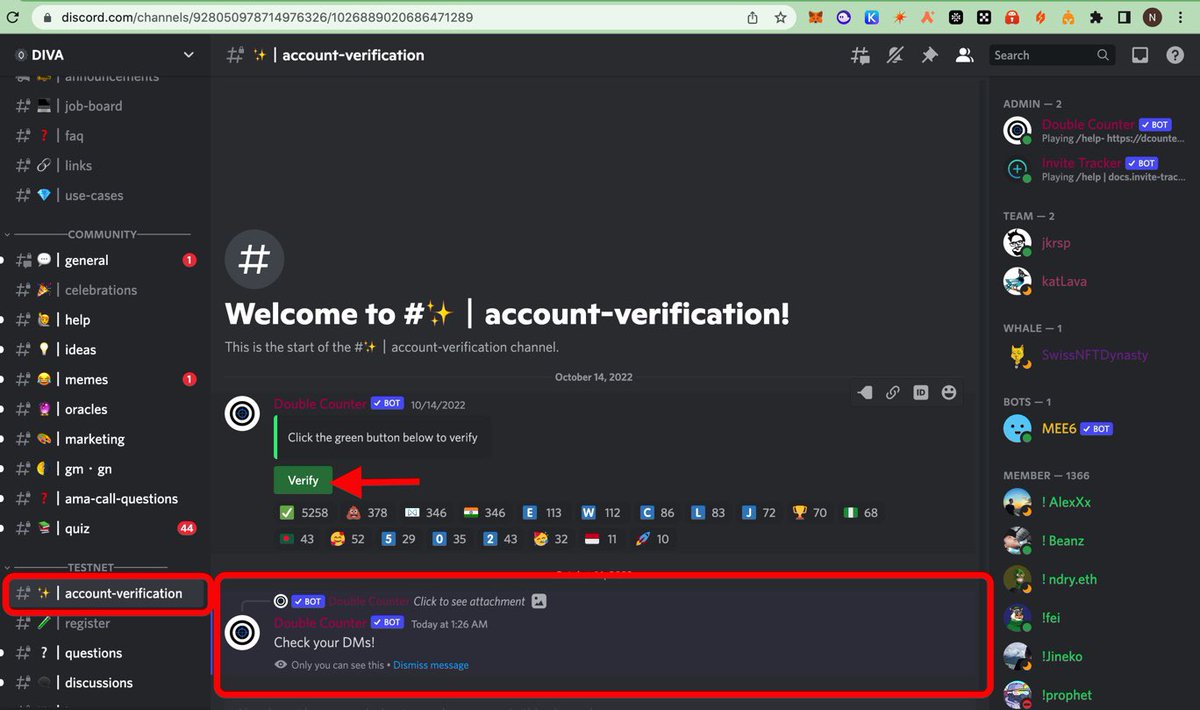1200x710 pixels.
Task: Open the oracles channel
Action: (x=104, y=409)
